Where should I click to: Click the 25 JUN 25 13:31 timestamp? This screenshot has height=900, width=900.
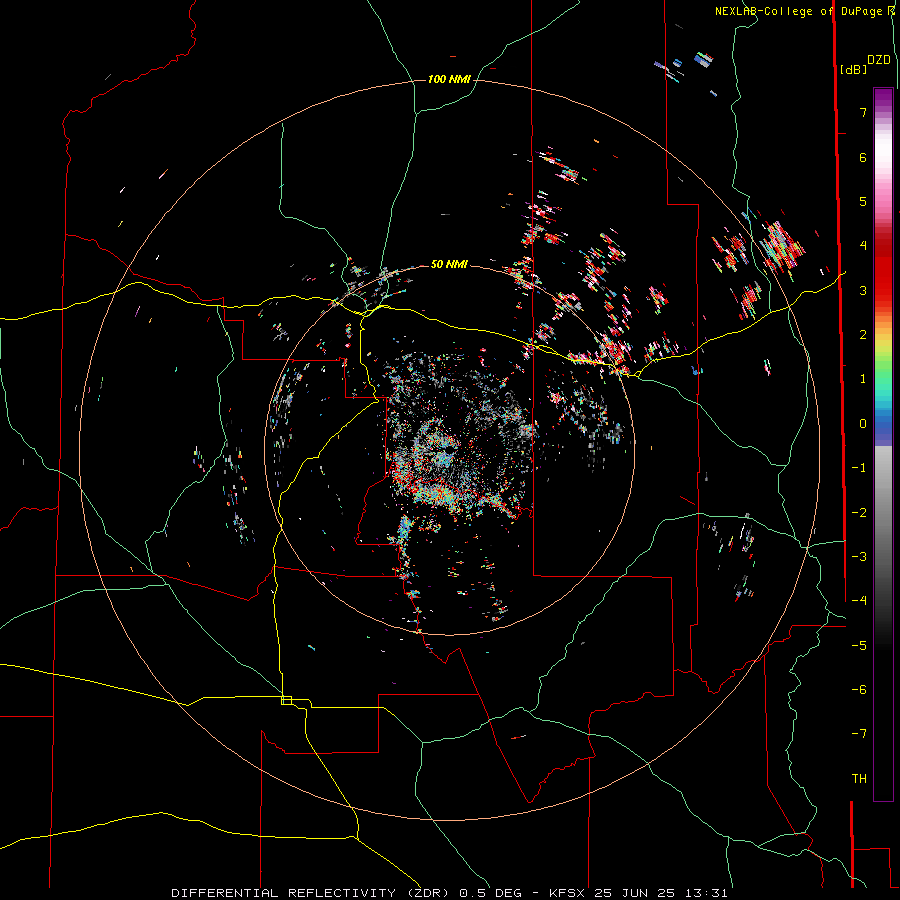click(661, 893)
